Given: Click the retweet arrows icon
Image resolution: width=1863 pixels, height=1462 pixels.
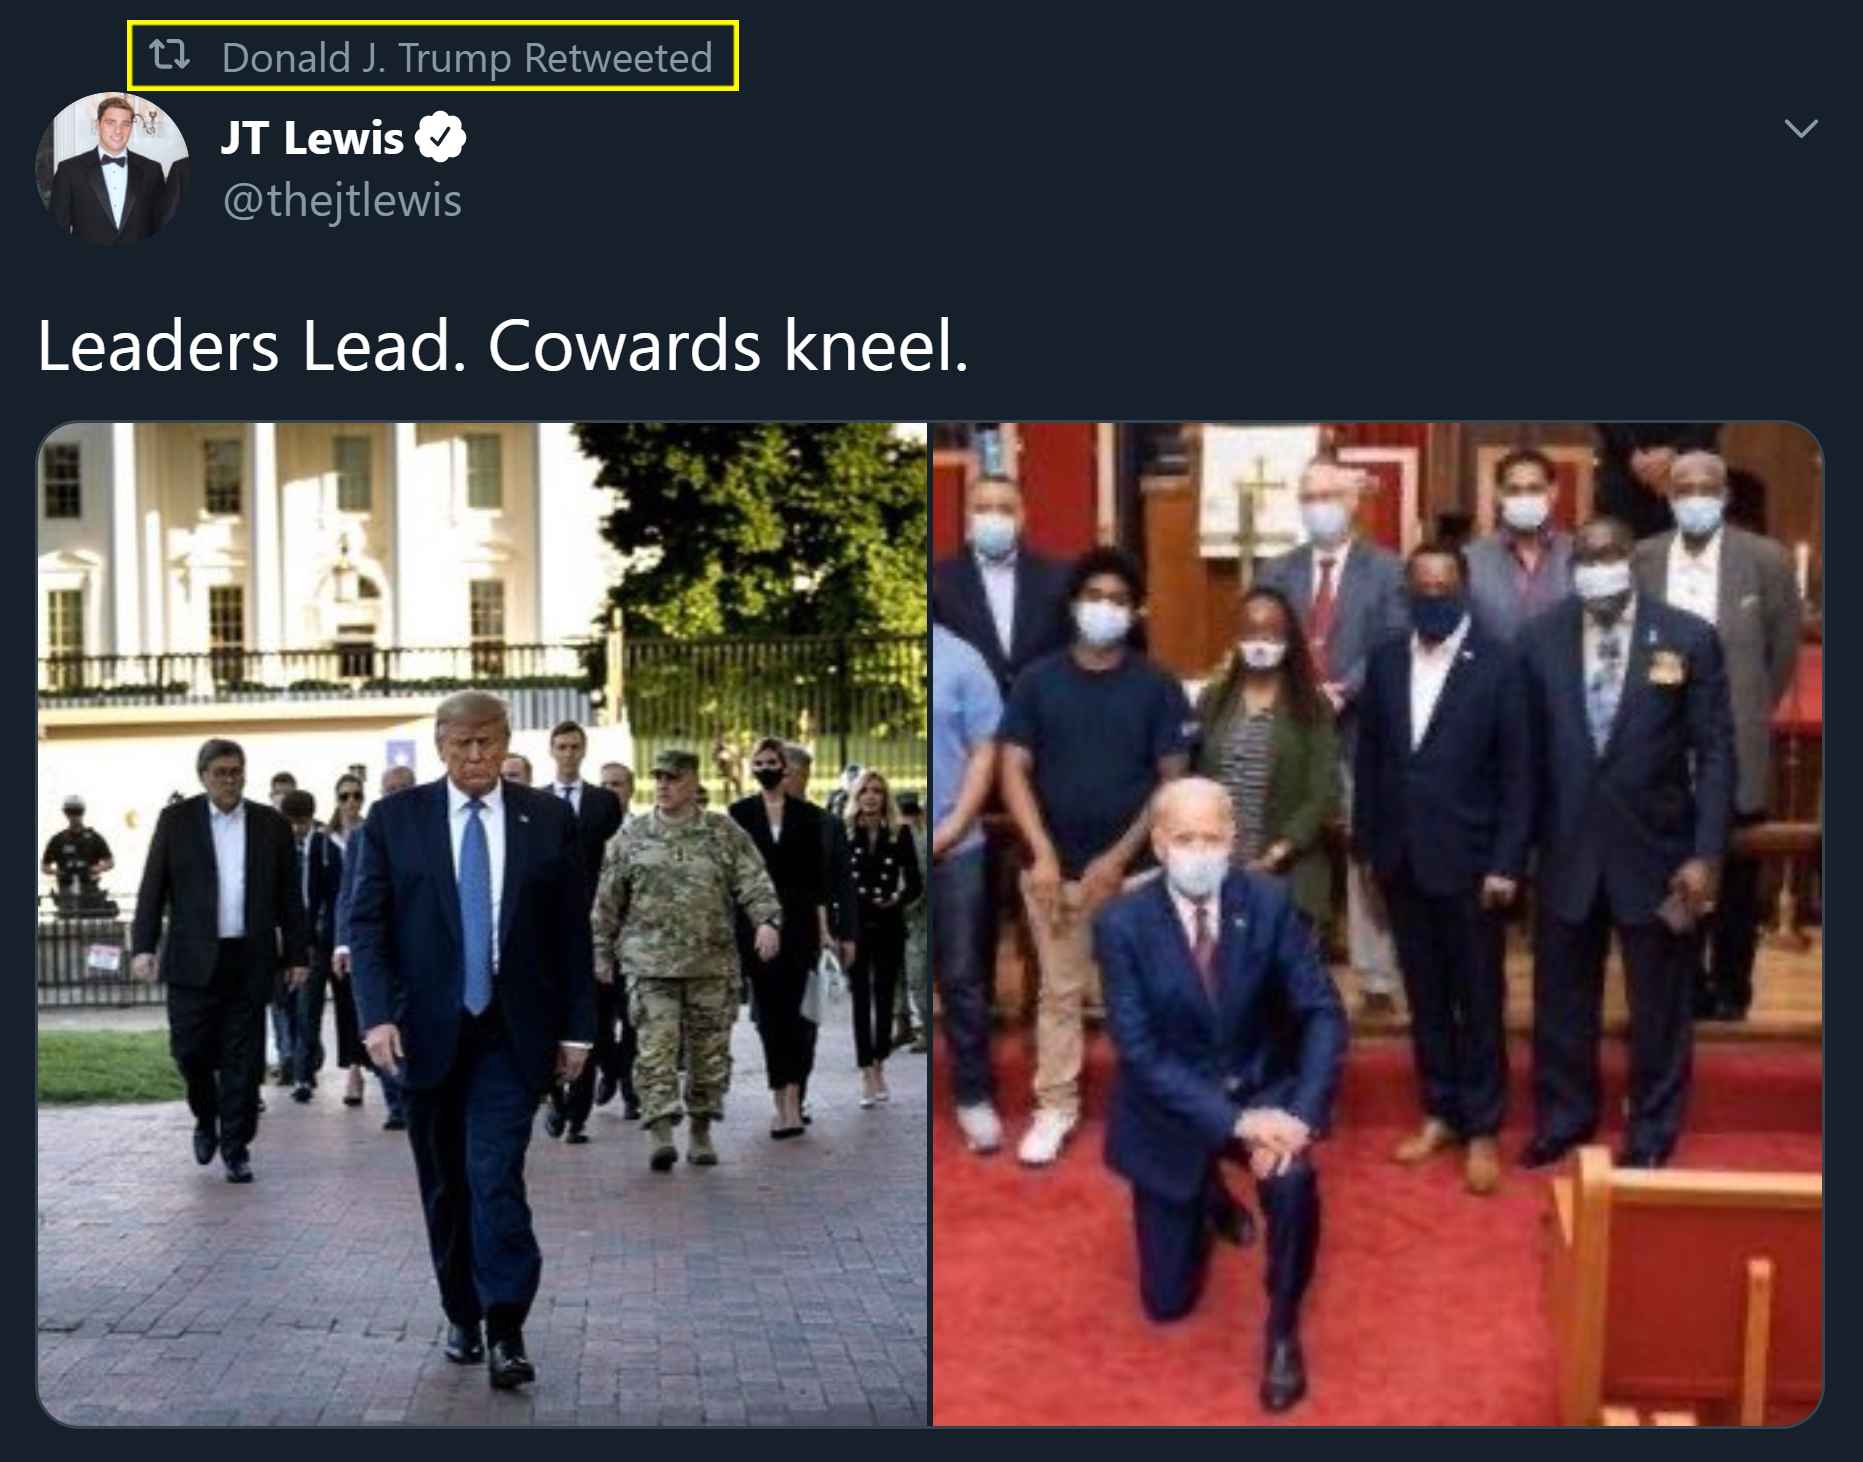Looking at the screenshot, I should (x=169, y=55).
